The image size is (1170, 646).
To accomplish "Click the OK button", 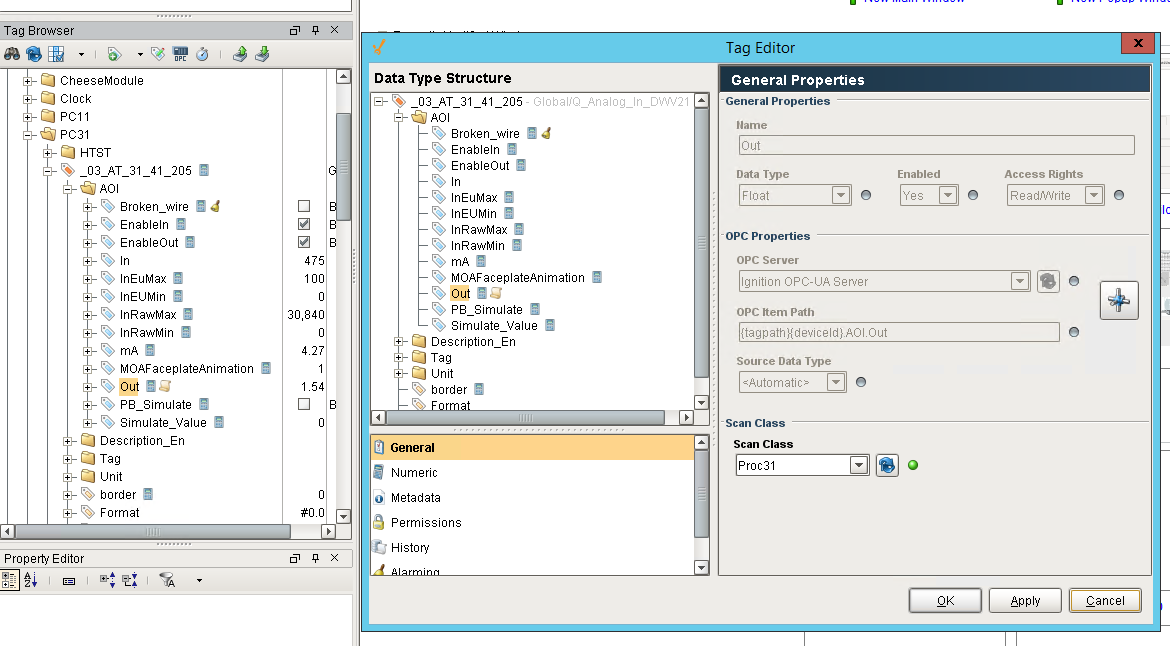I will click(945, 600).
